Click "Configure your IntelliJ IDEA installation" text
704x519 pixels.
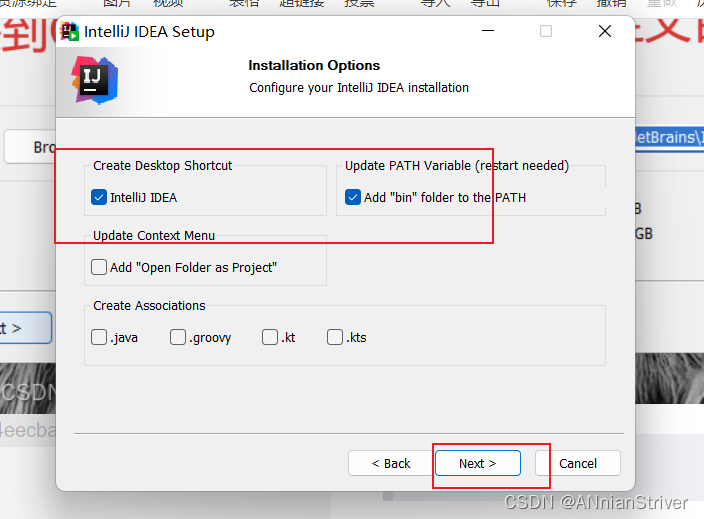359,88
